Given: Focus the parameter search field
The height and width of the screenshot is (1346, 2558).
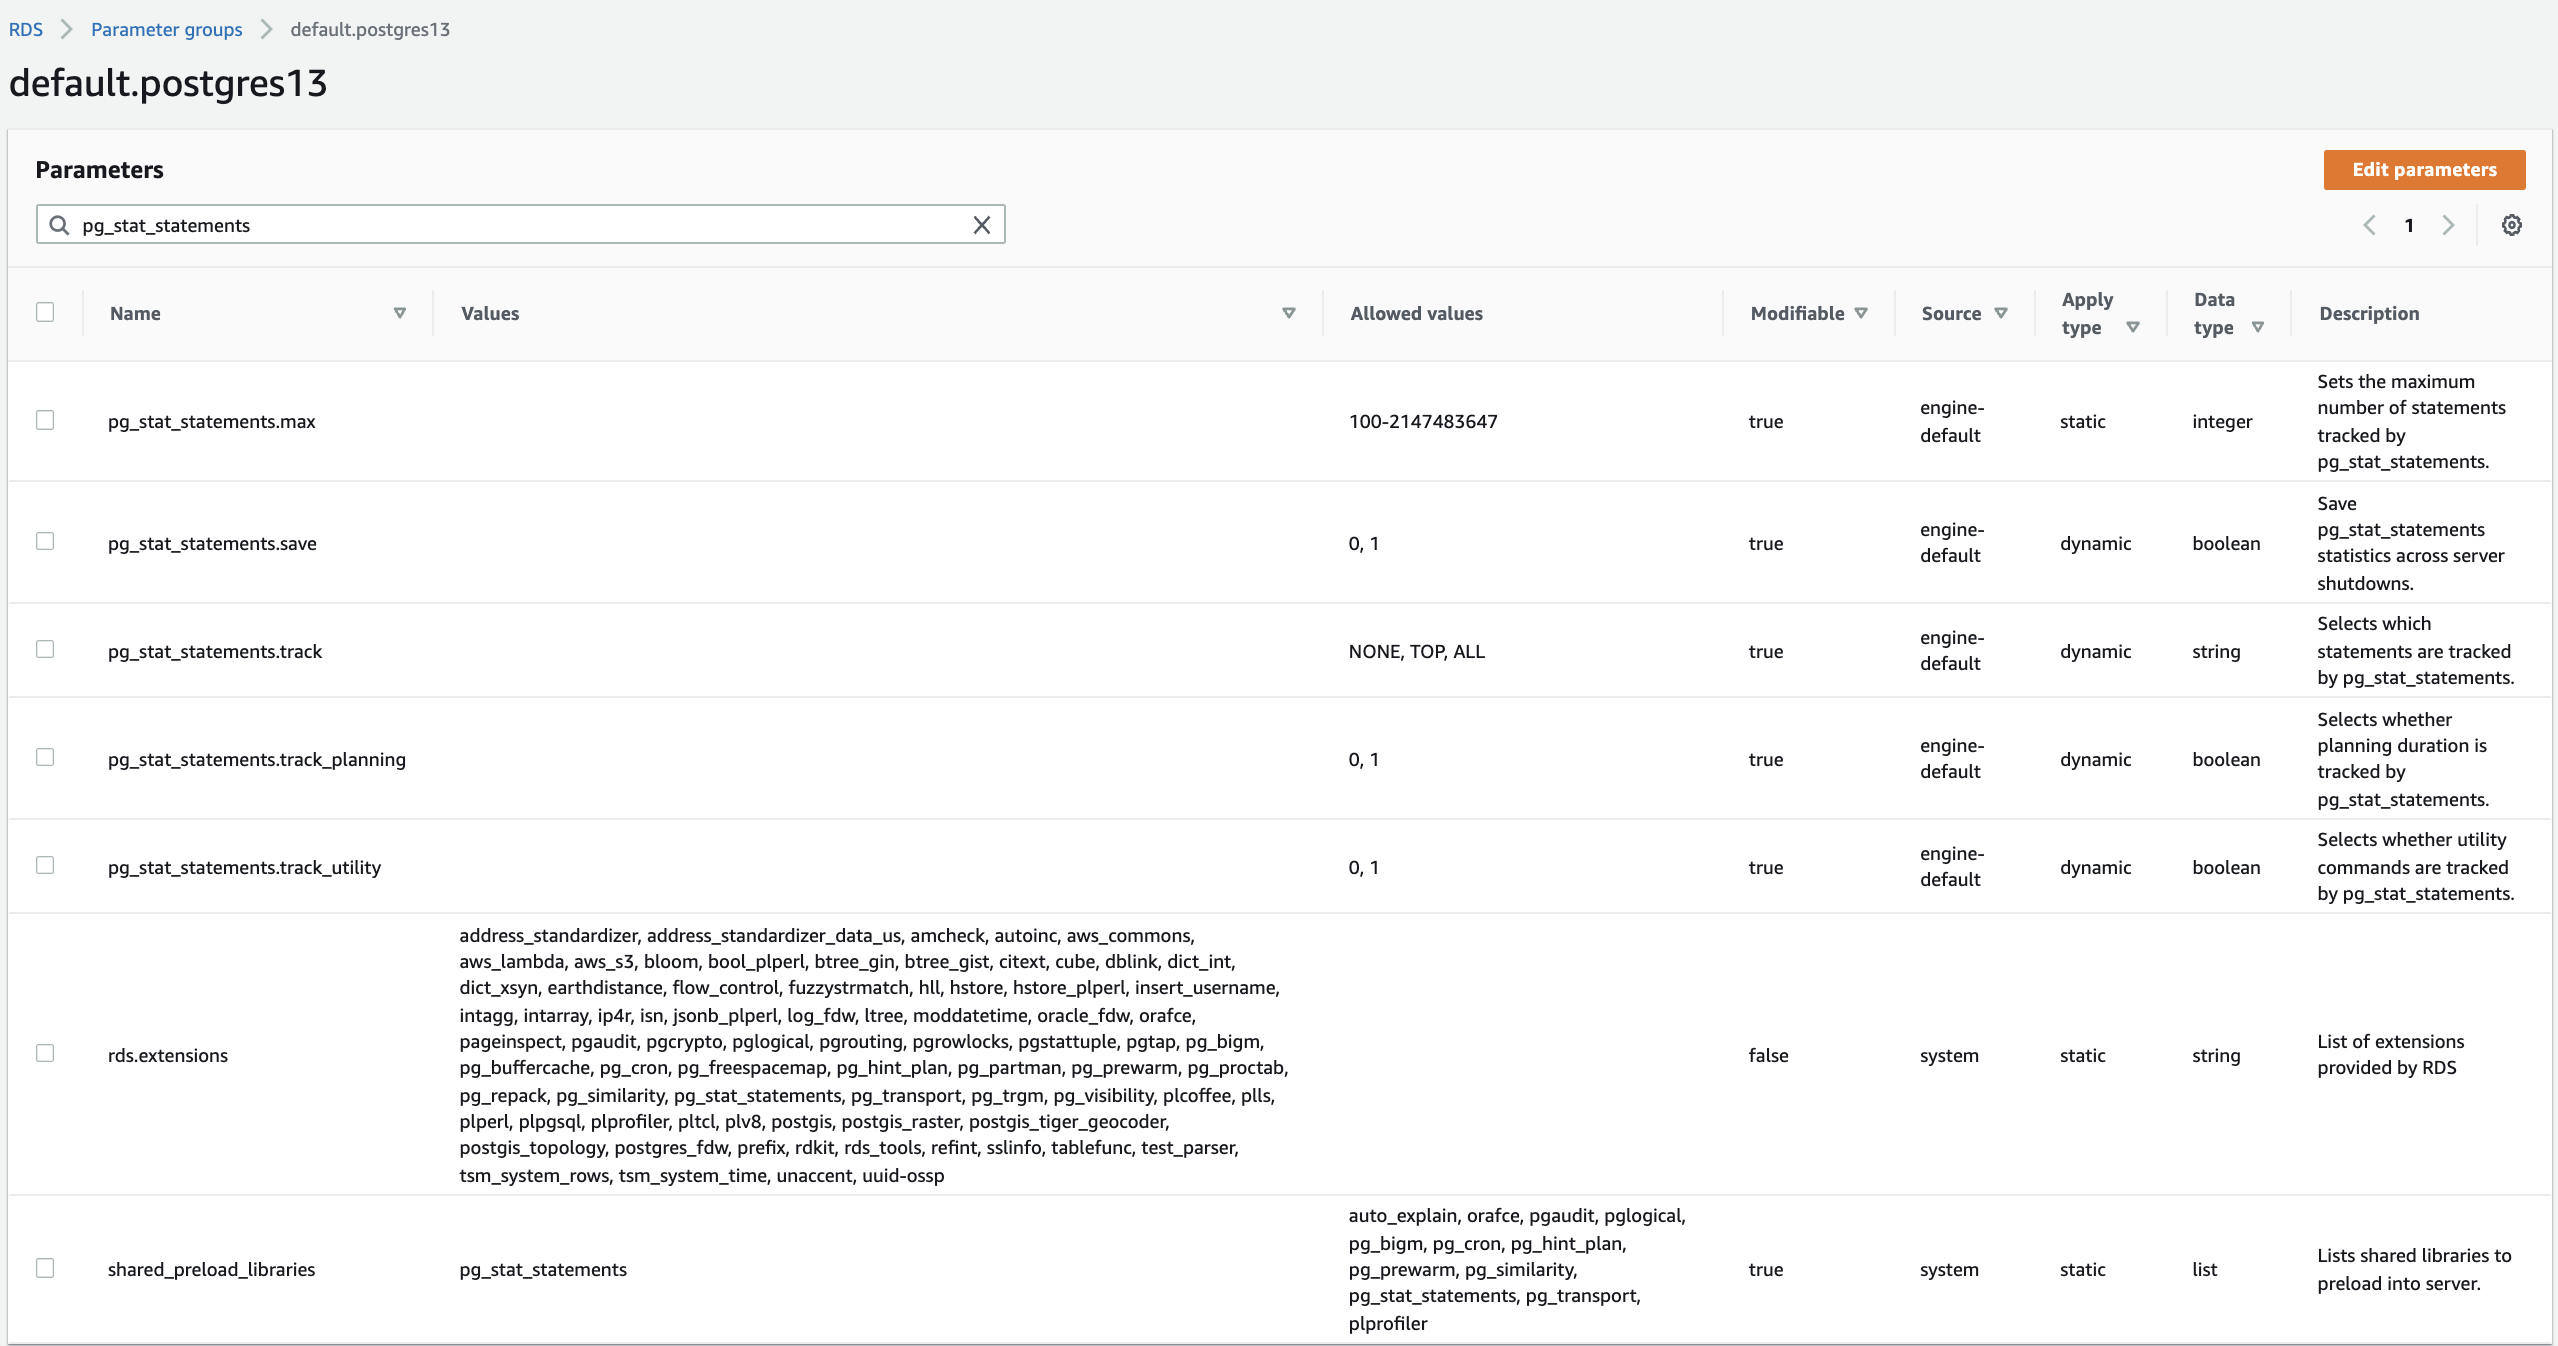Looking at the screenshot, I should click(520, 225).
